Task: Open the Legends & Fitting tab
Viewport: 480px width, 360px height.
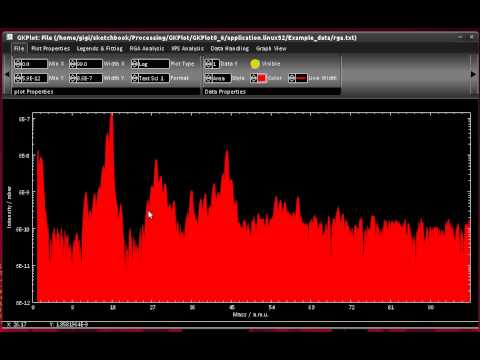Action: pos(100,49)
